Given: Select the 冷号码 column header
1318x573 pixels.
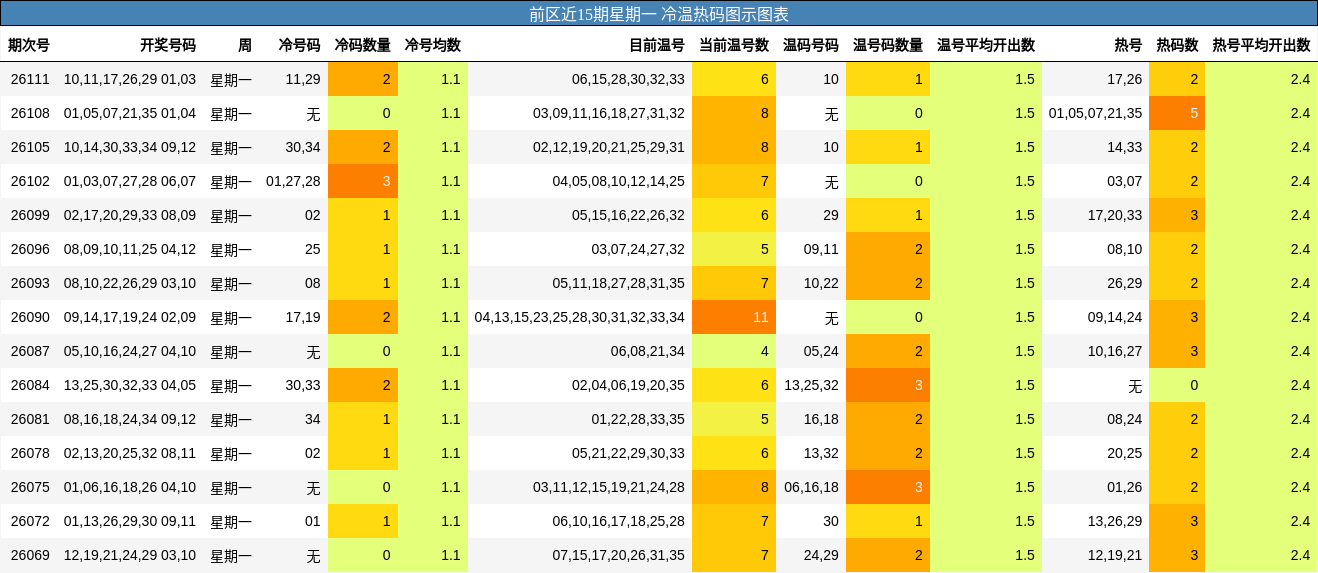Looking at the screenshot, I should 299,45.
